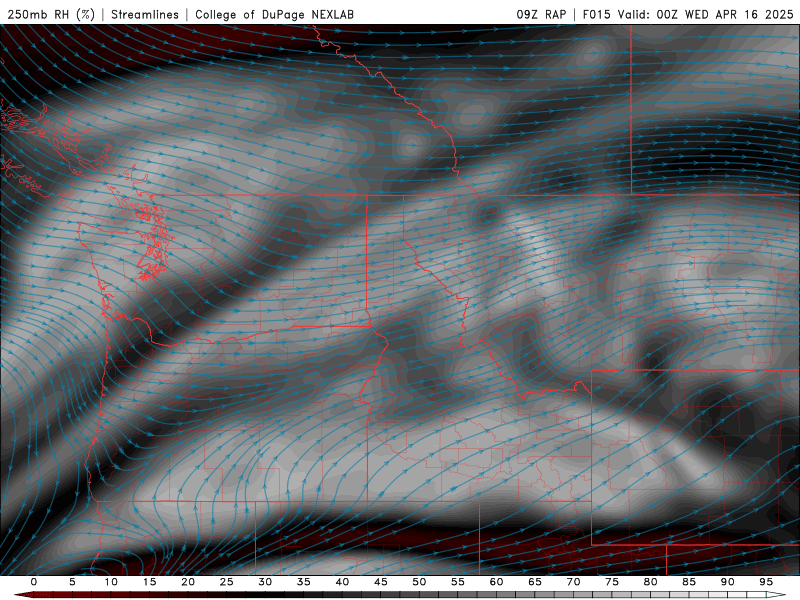800x600 pixels.
Task: Click 'College of DuPage NEXLAB' text
Action: pos(274,14)
